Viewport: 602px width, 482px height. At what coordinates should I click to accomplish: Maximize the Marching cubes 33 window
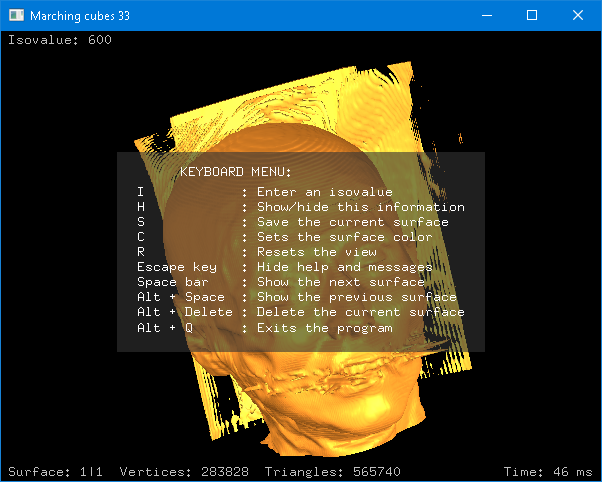[532, 16]
